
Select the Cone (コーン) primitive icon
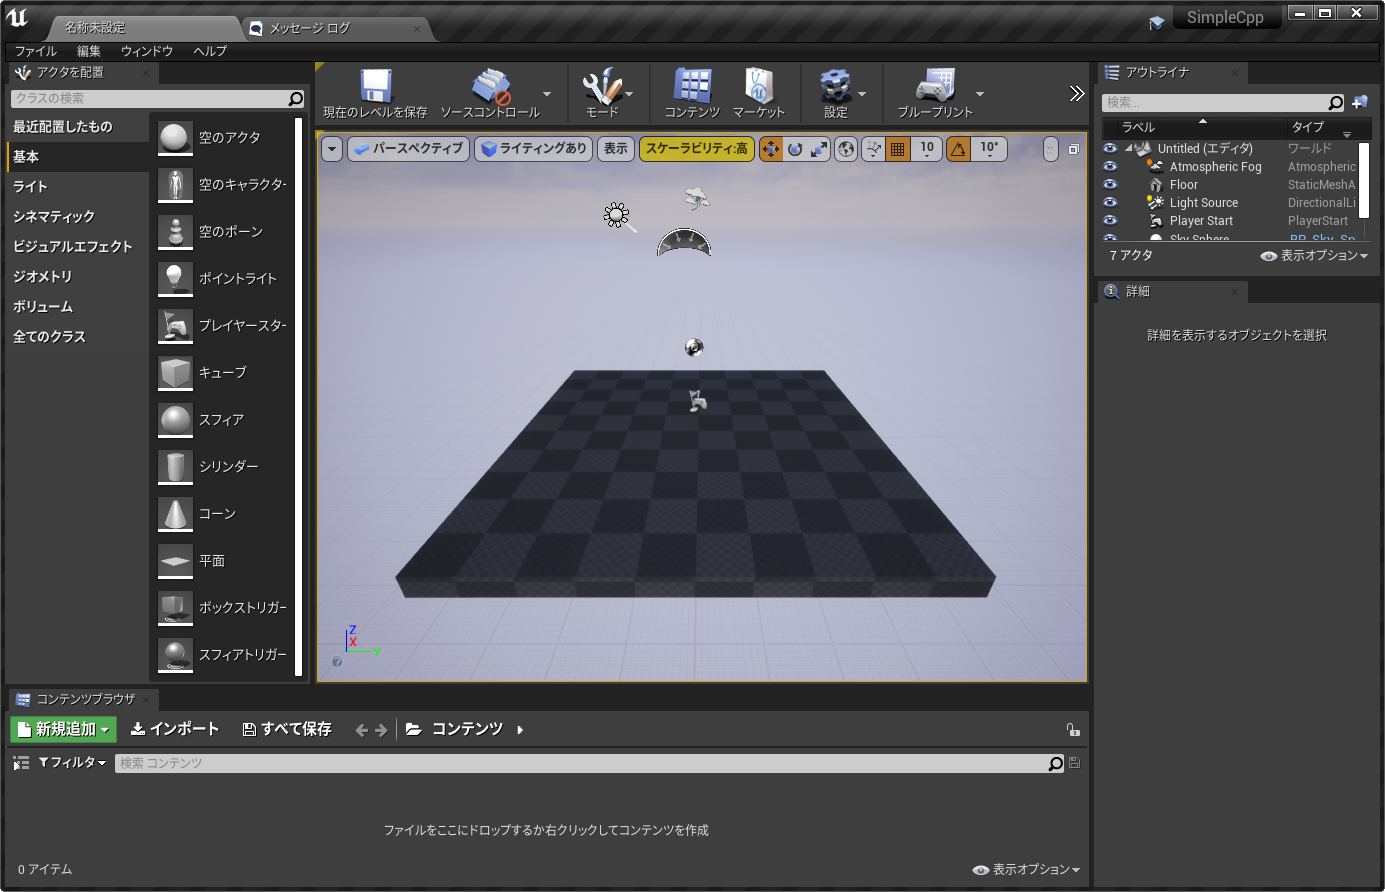(x=175, y=514)
